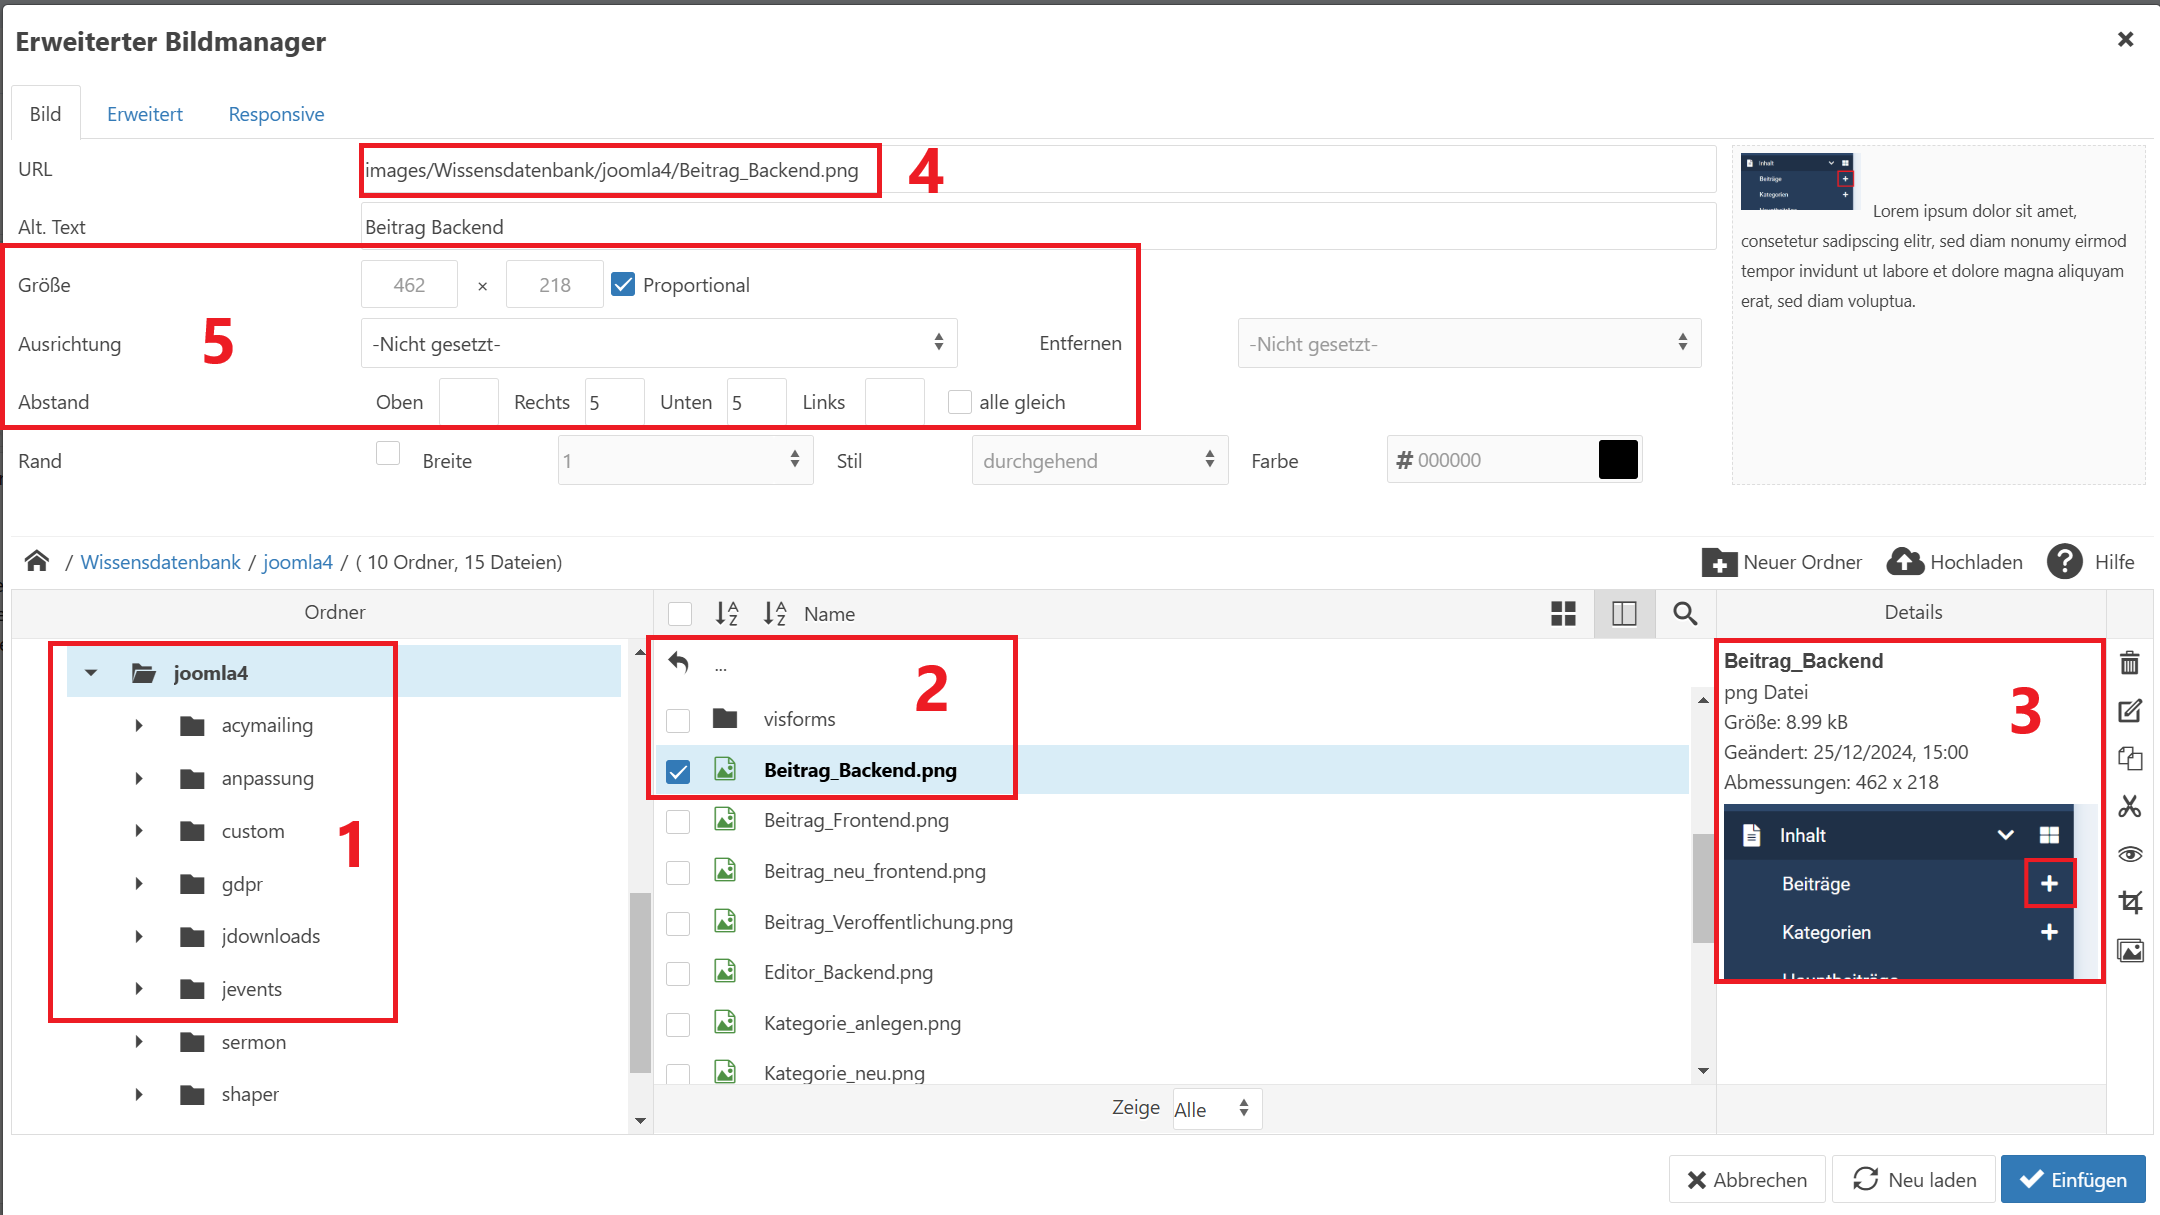The image size is (2160, 1215).
Task: Click the black Farbe color swatch
Action: (x=1617, y=460)
